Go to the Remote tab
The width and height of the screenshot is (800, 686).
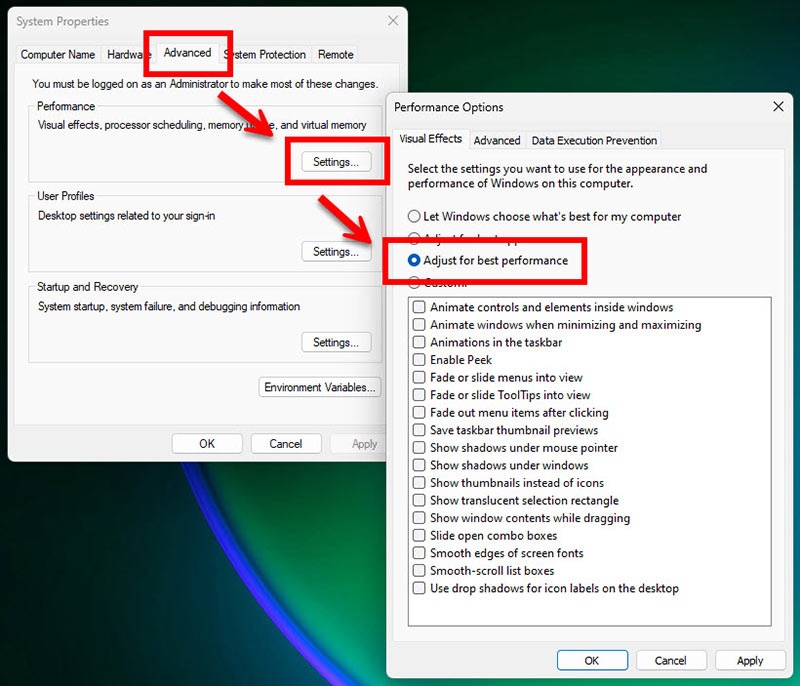pos(335,55)
